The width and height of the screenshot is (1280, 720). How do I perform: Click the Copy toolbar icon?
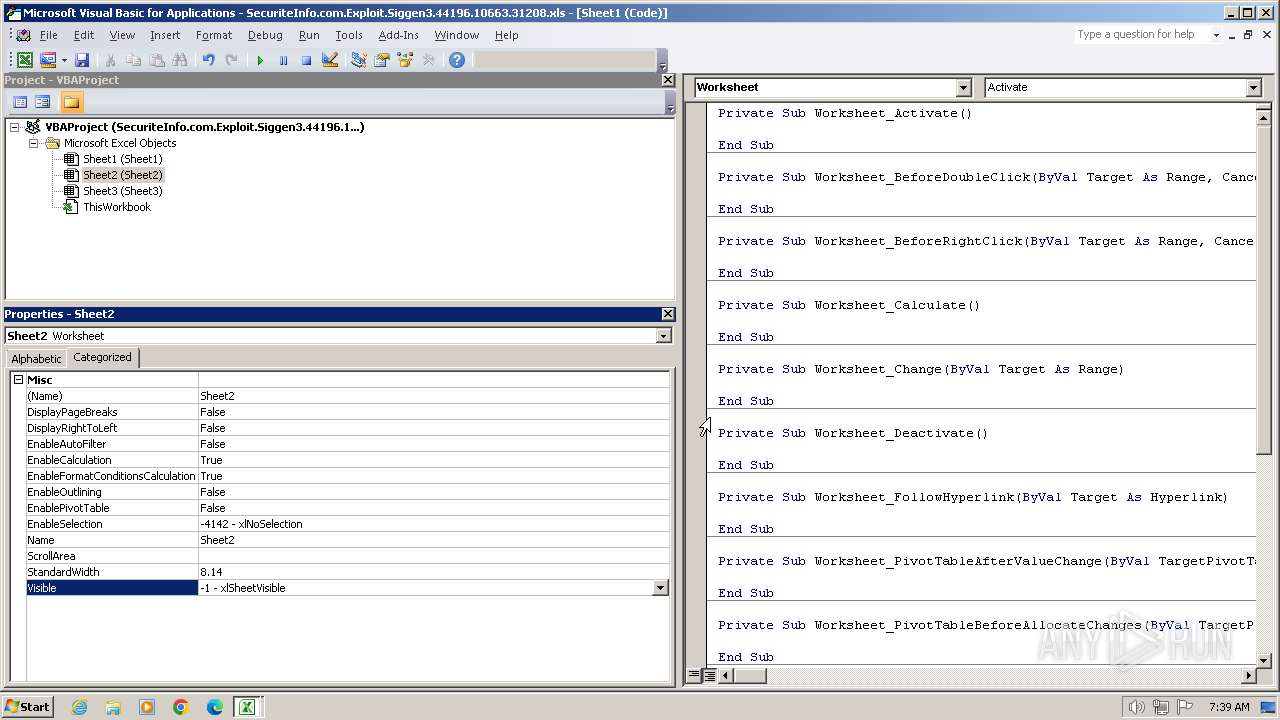coord(134,61)
